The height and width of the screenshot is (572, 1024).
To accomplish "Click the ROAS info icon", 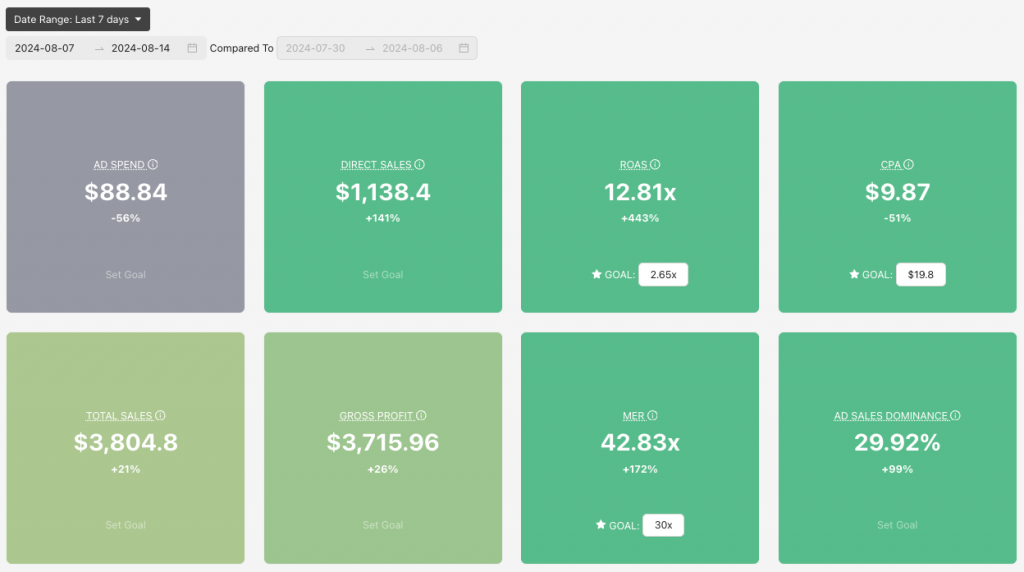I will click(655, 165).
